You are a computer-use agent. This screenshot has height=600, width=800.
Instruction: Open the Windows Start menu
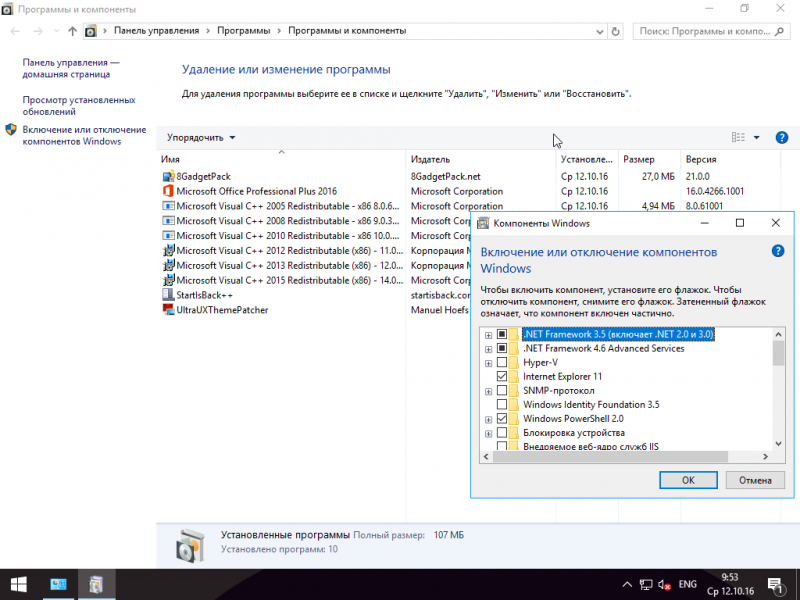click(18, 584)
